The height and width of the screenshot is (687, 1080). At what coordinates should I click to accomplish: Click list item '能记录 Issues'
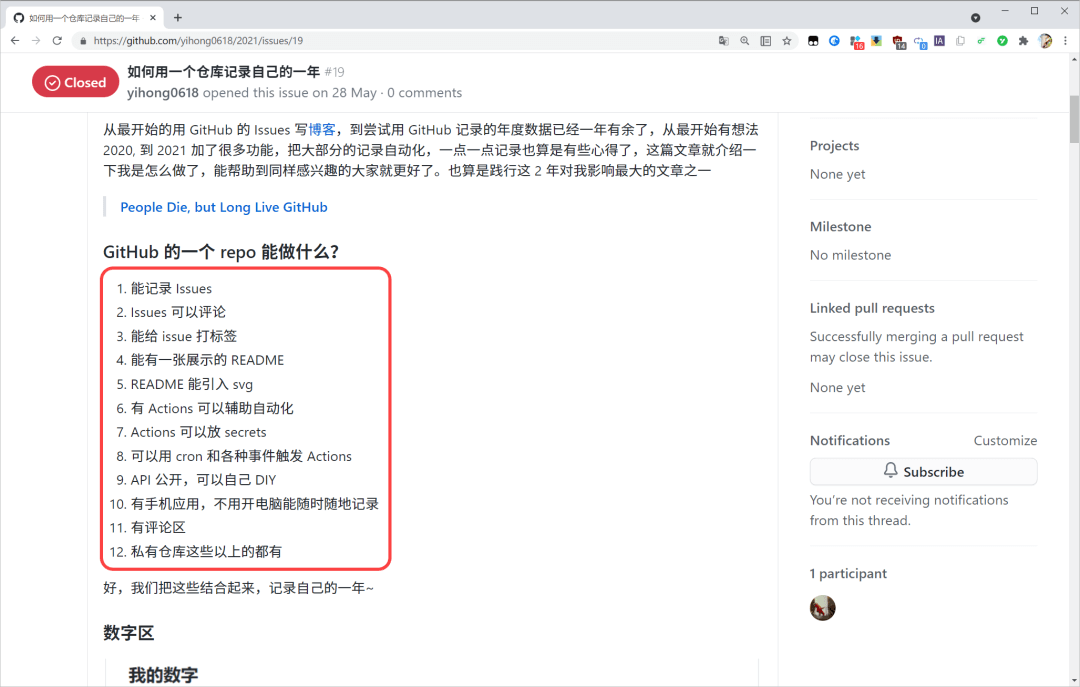tap(171, 288)
